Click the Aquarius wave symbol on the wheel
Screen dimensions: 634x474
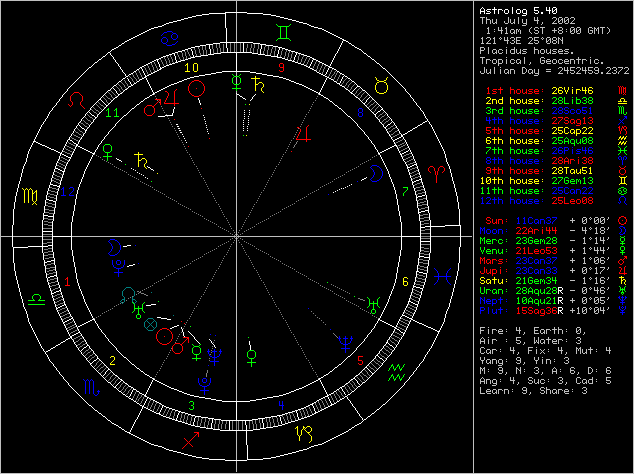pos(397,374)
